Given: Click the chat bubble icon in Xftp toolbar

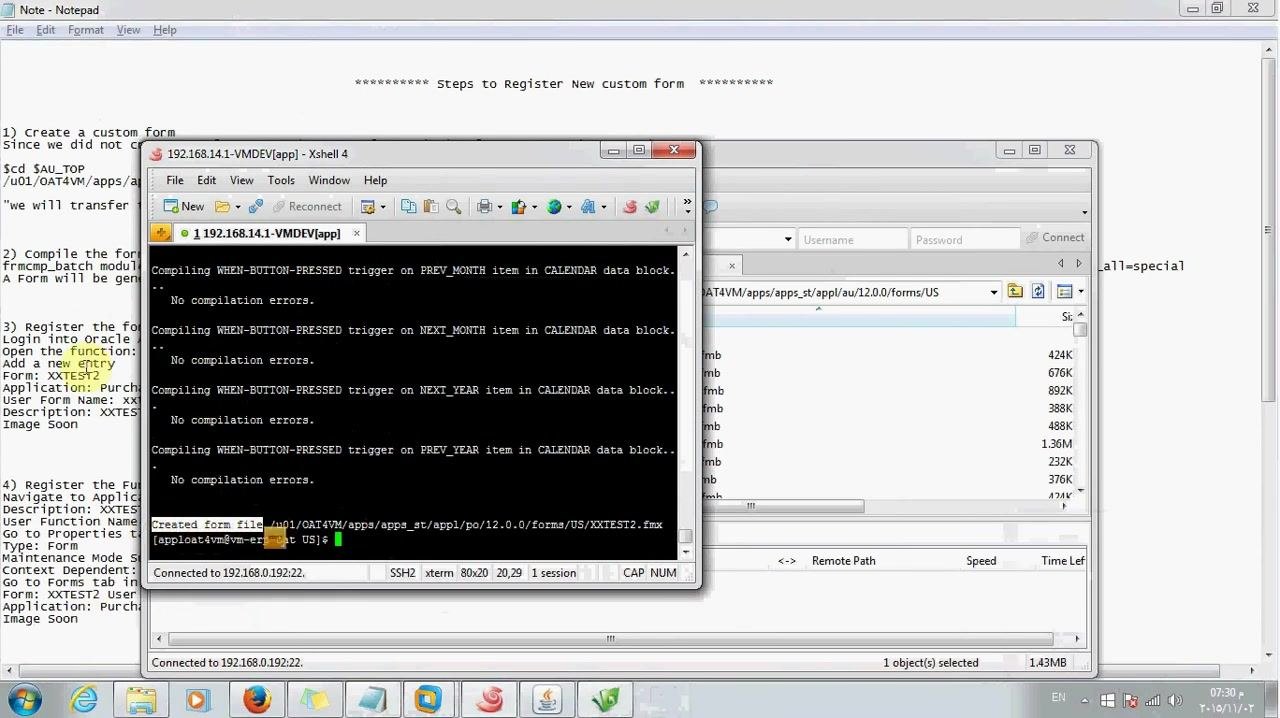Looking at the screenshot, I should coord(710,206).
